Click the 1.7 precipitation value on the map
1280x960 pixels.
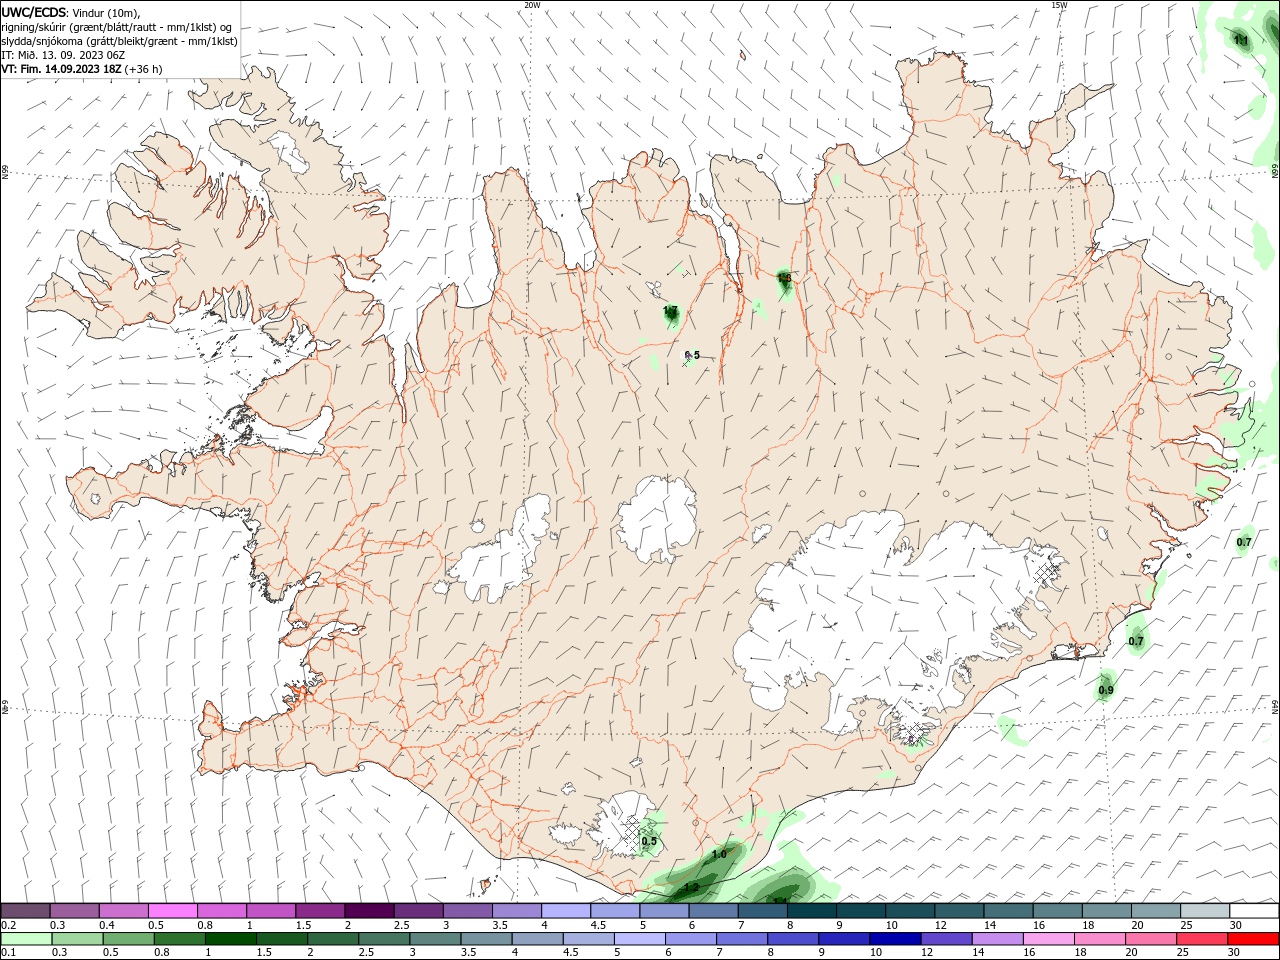pyautogui.click(x=670, y=311)
